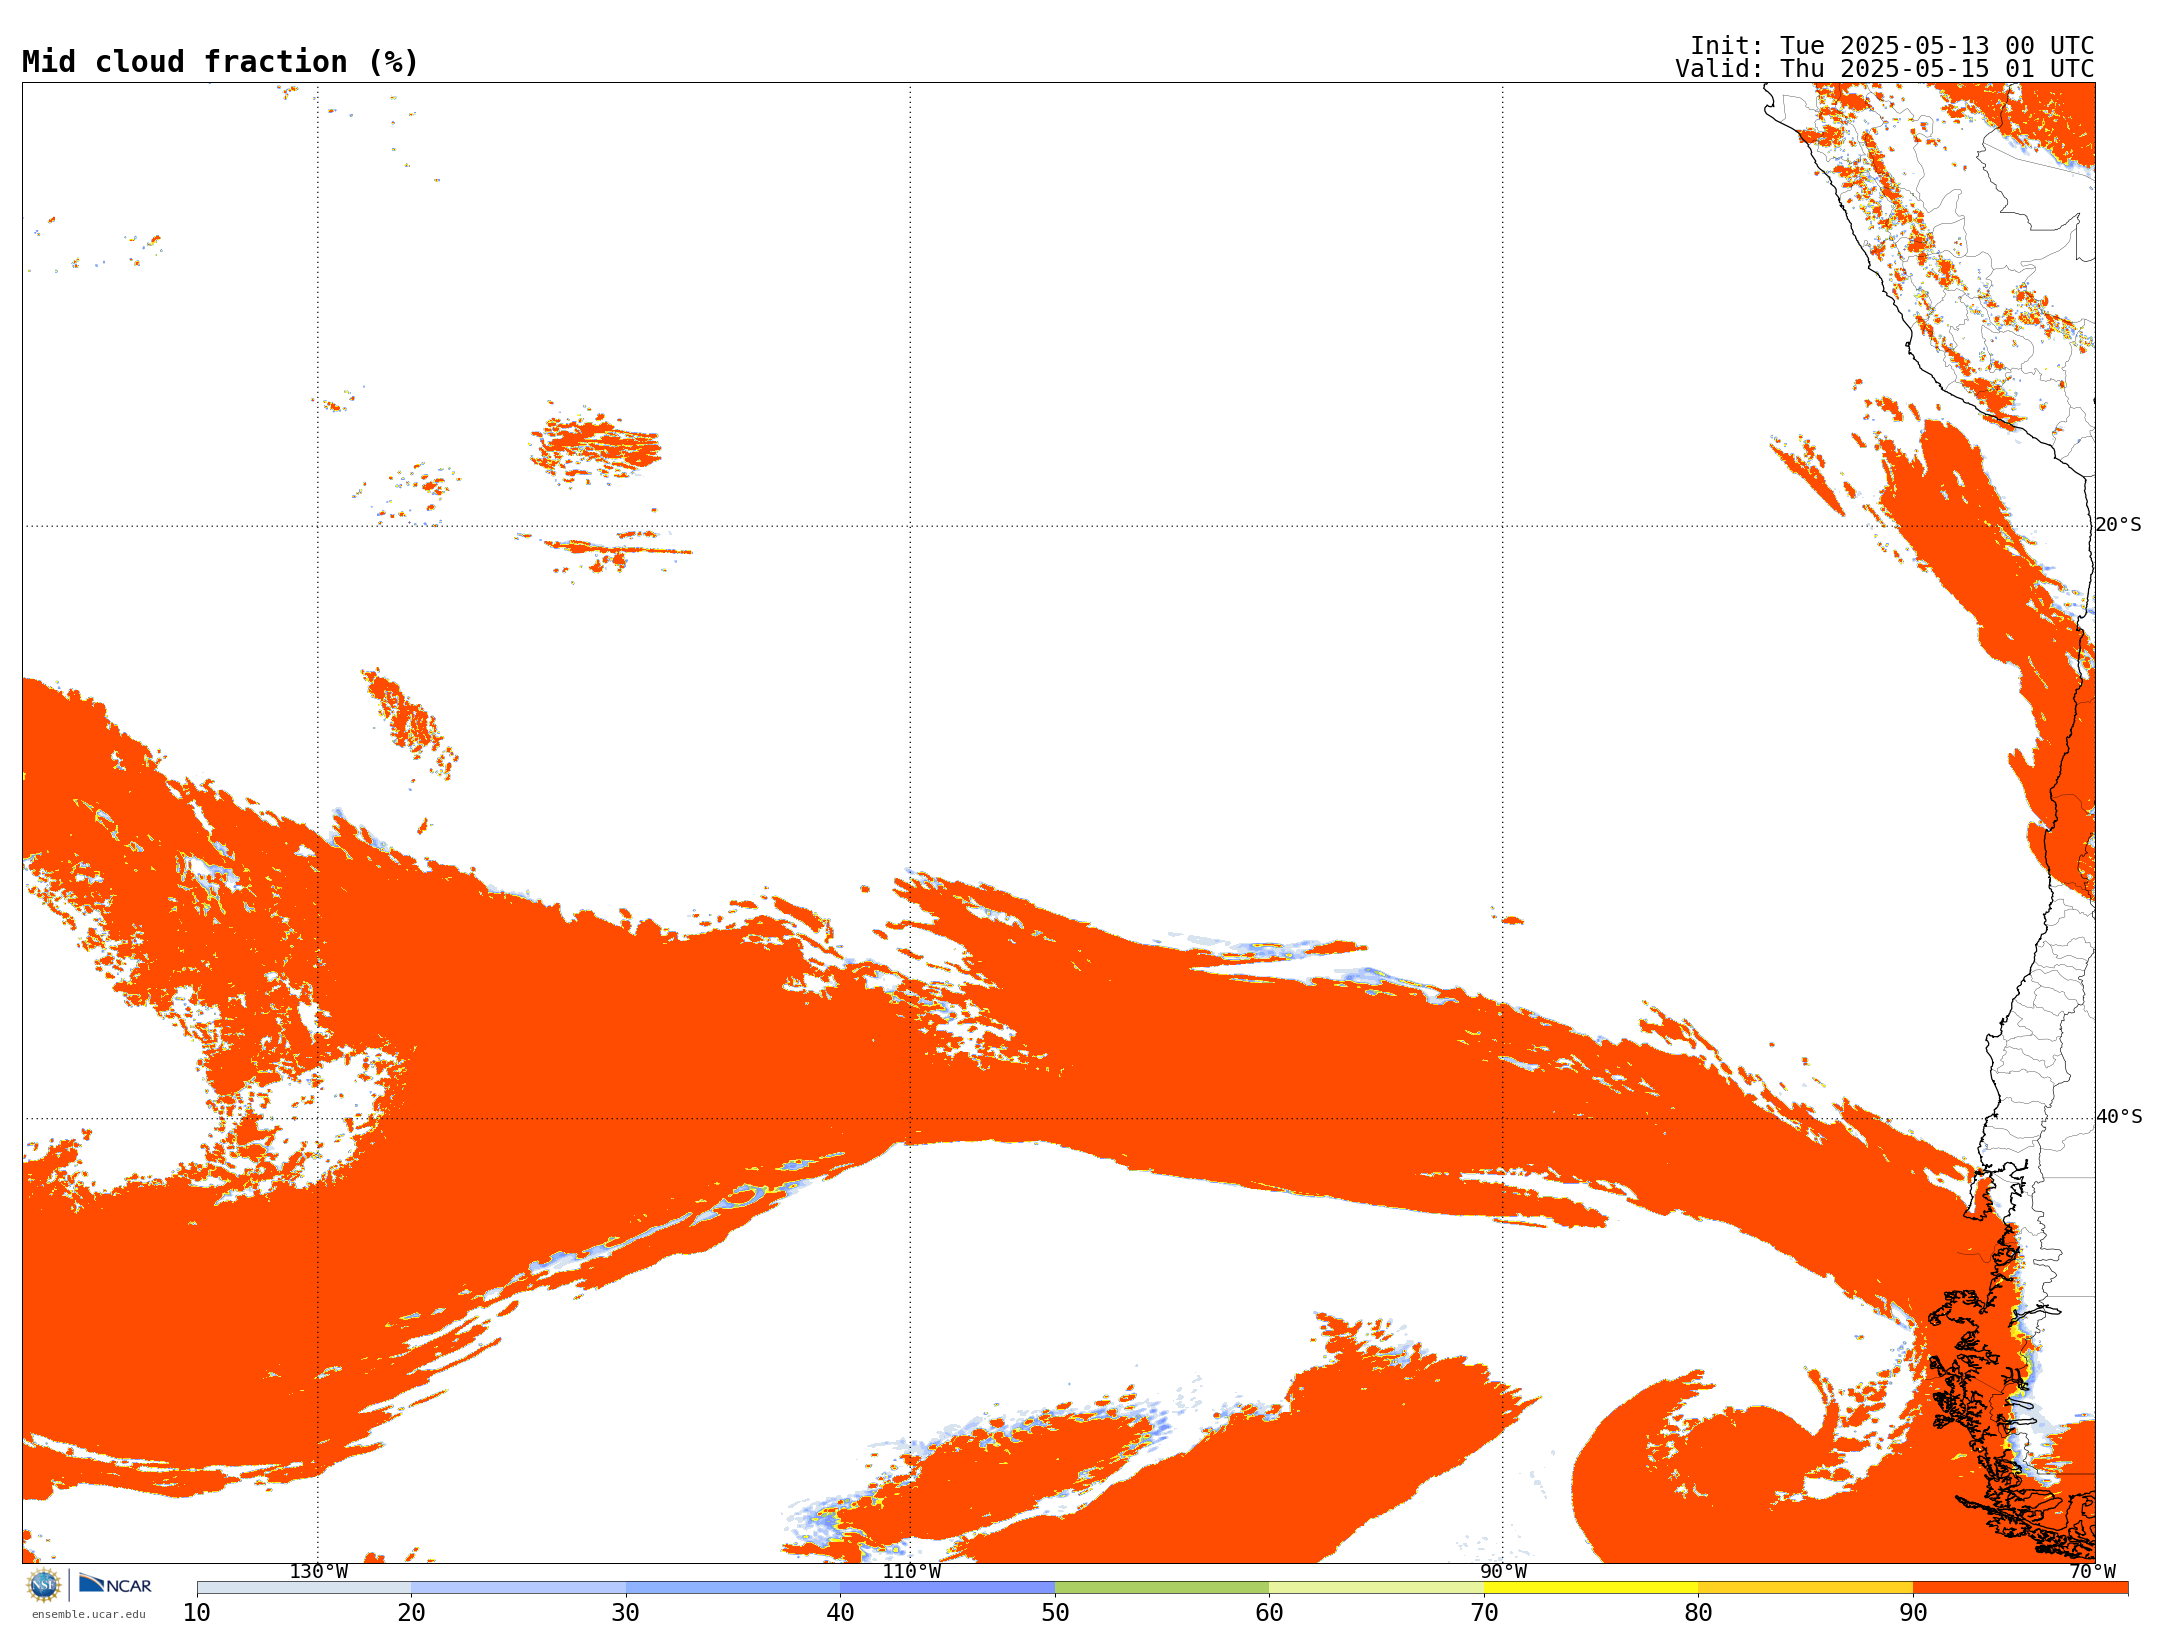Click the NSF logo icon
The width and height of the screenshot is (2160, 1626).
44,1585
